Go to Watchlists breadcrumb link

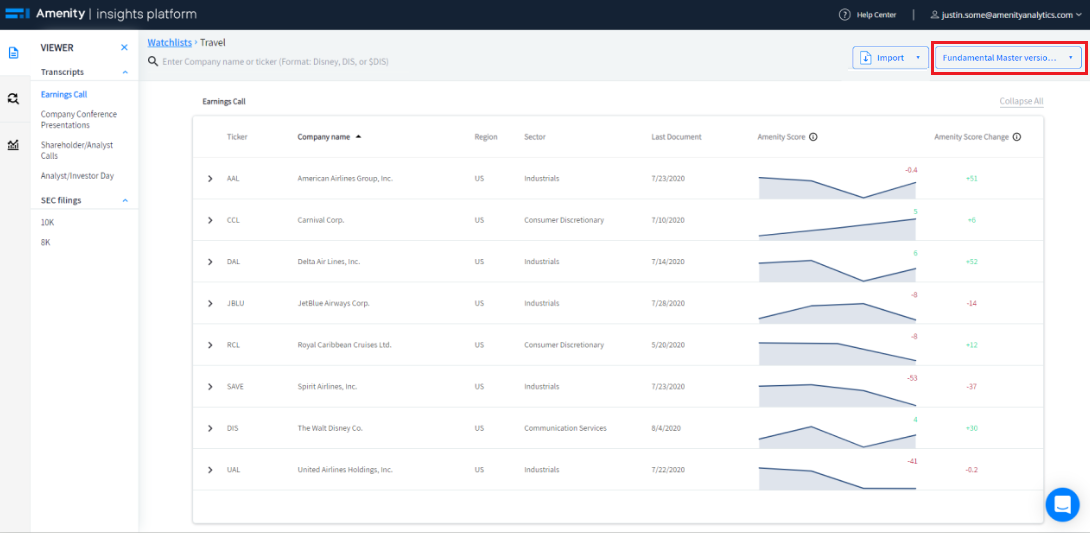(170, 42)
